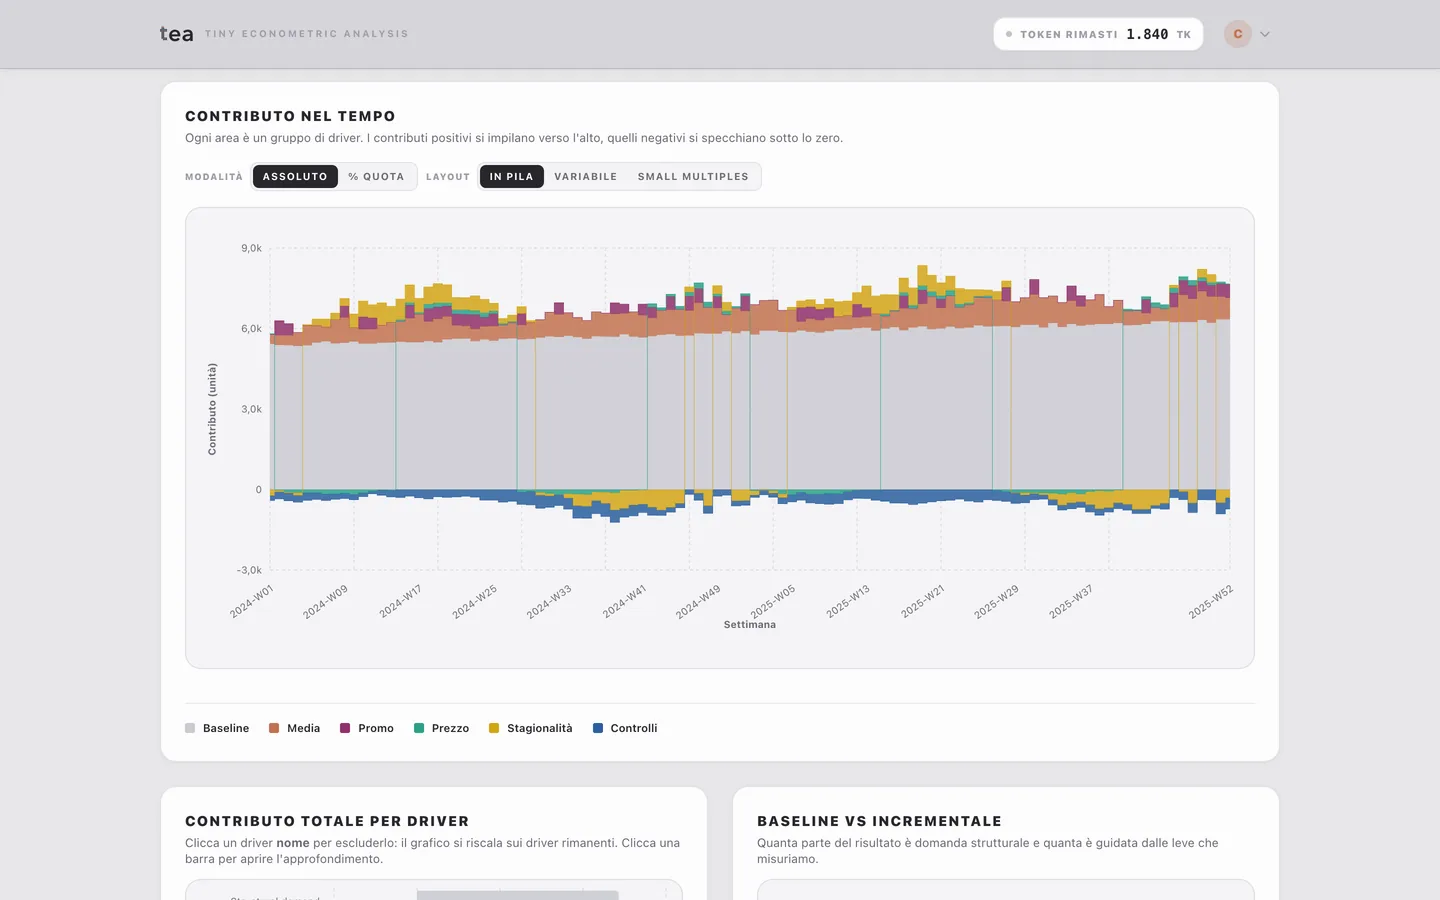This screenshot has height=900, width=1440.
Task: Click the 2025-W52 axis label
Action: [1211, 601]
